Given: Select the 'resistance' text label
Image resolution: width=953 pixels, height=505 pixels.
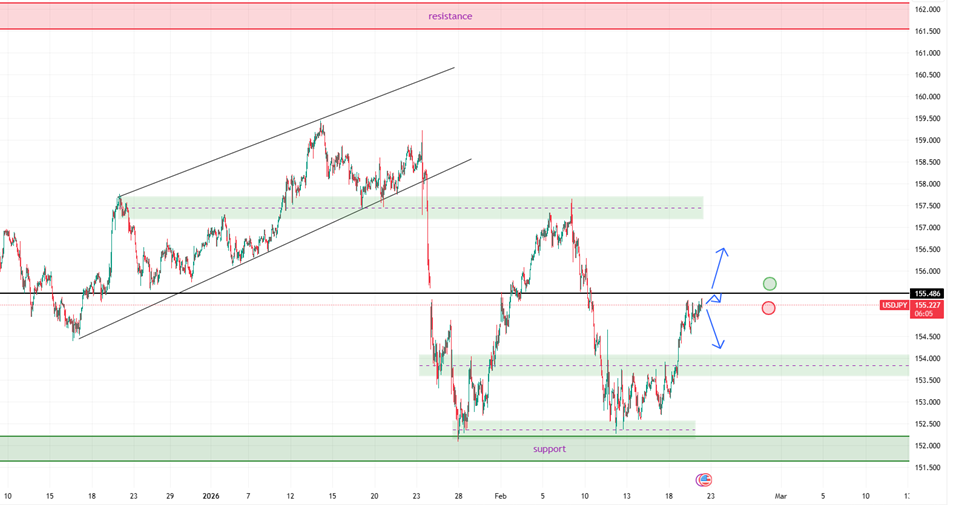Looking at the screenshot, I should click(x=450, y=16).
